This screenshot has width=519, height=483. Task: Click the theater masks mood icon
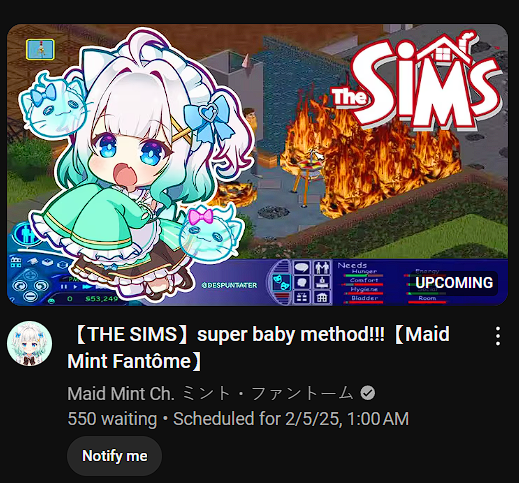pyautogui.click(x=281, y=282)
